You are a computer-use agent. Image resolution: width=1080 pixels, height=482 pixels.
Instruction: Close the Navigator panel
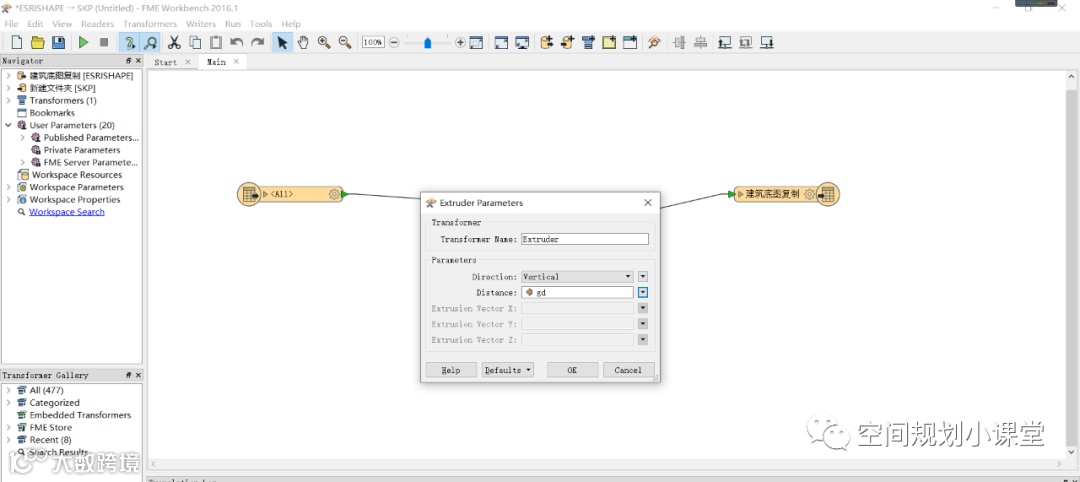(x=138, y=61)
